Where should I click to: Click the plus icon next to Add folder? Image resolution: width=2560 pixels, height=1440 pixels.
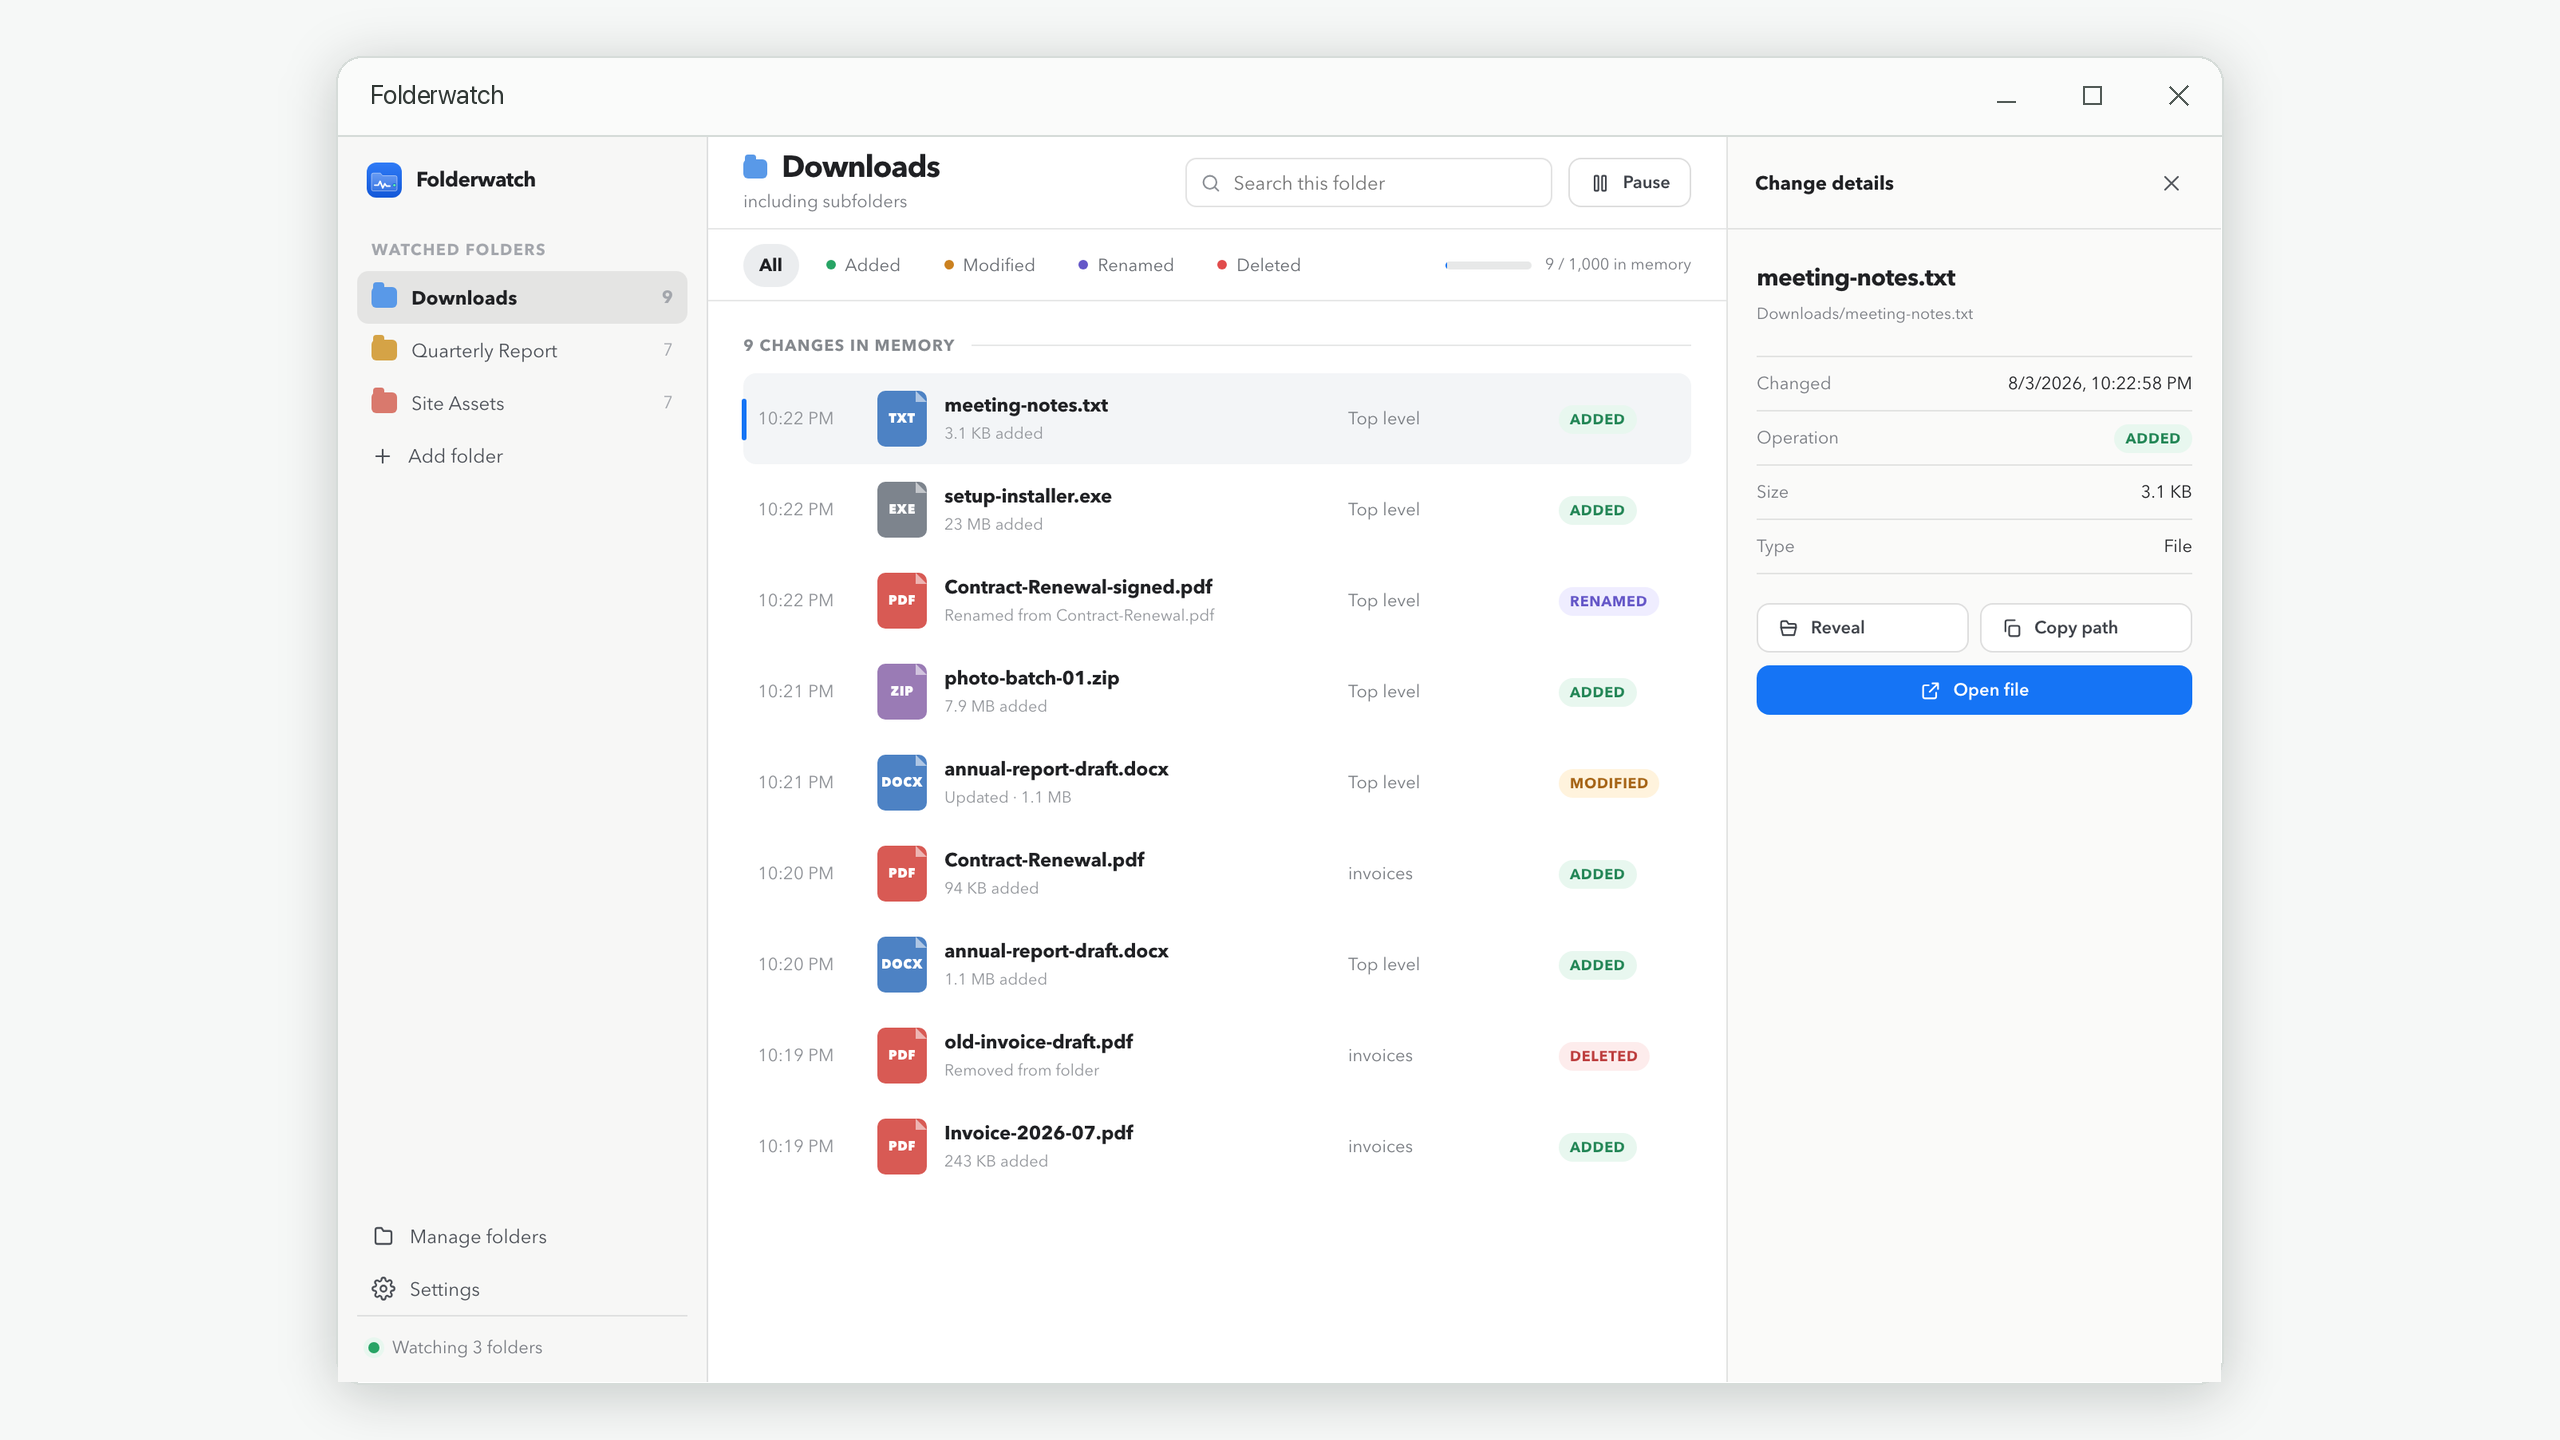coord(382,456)
